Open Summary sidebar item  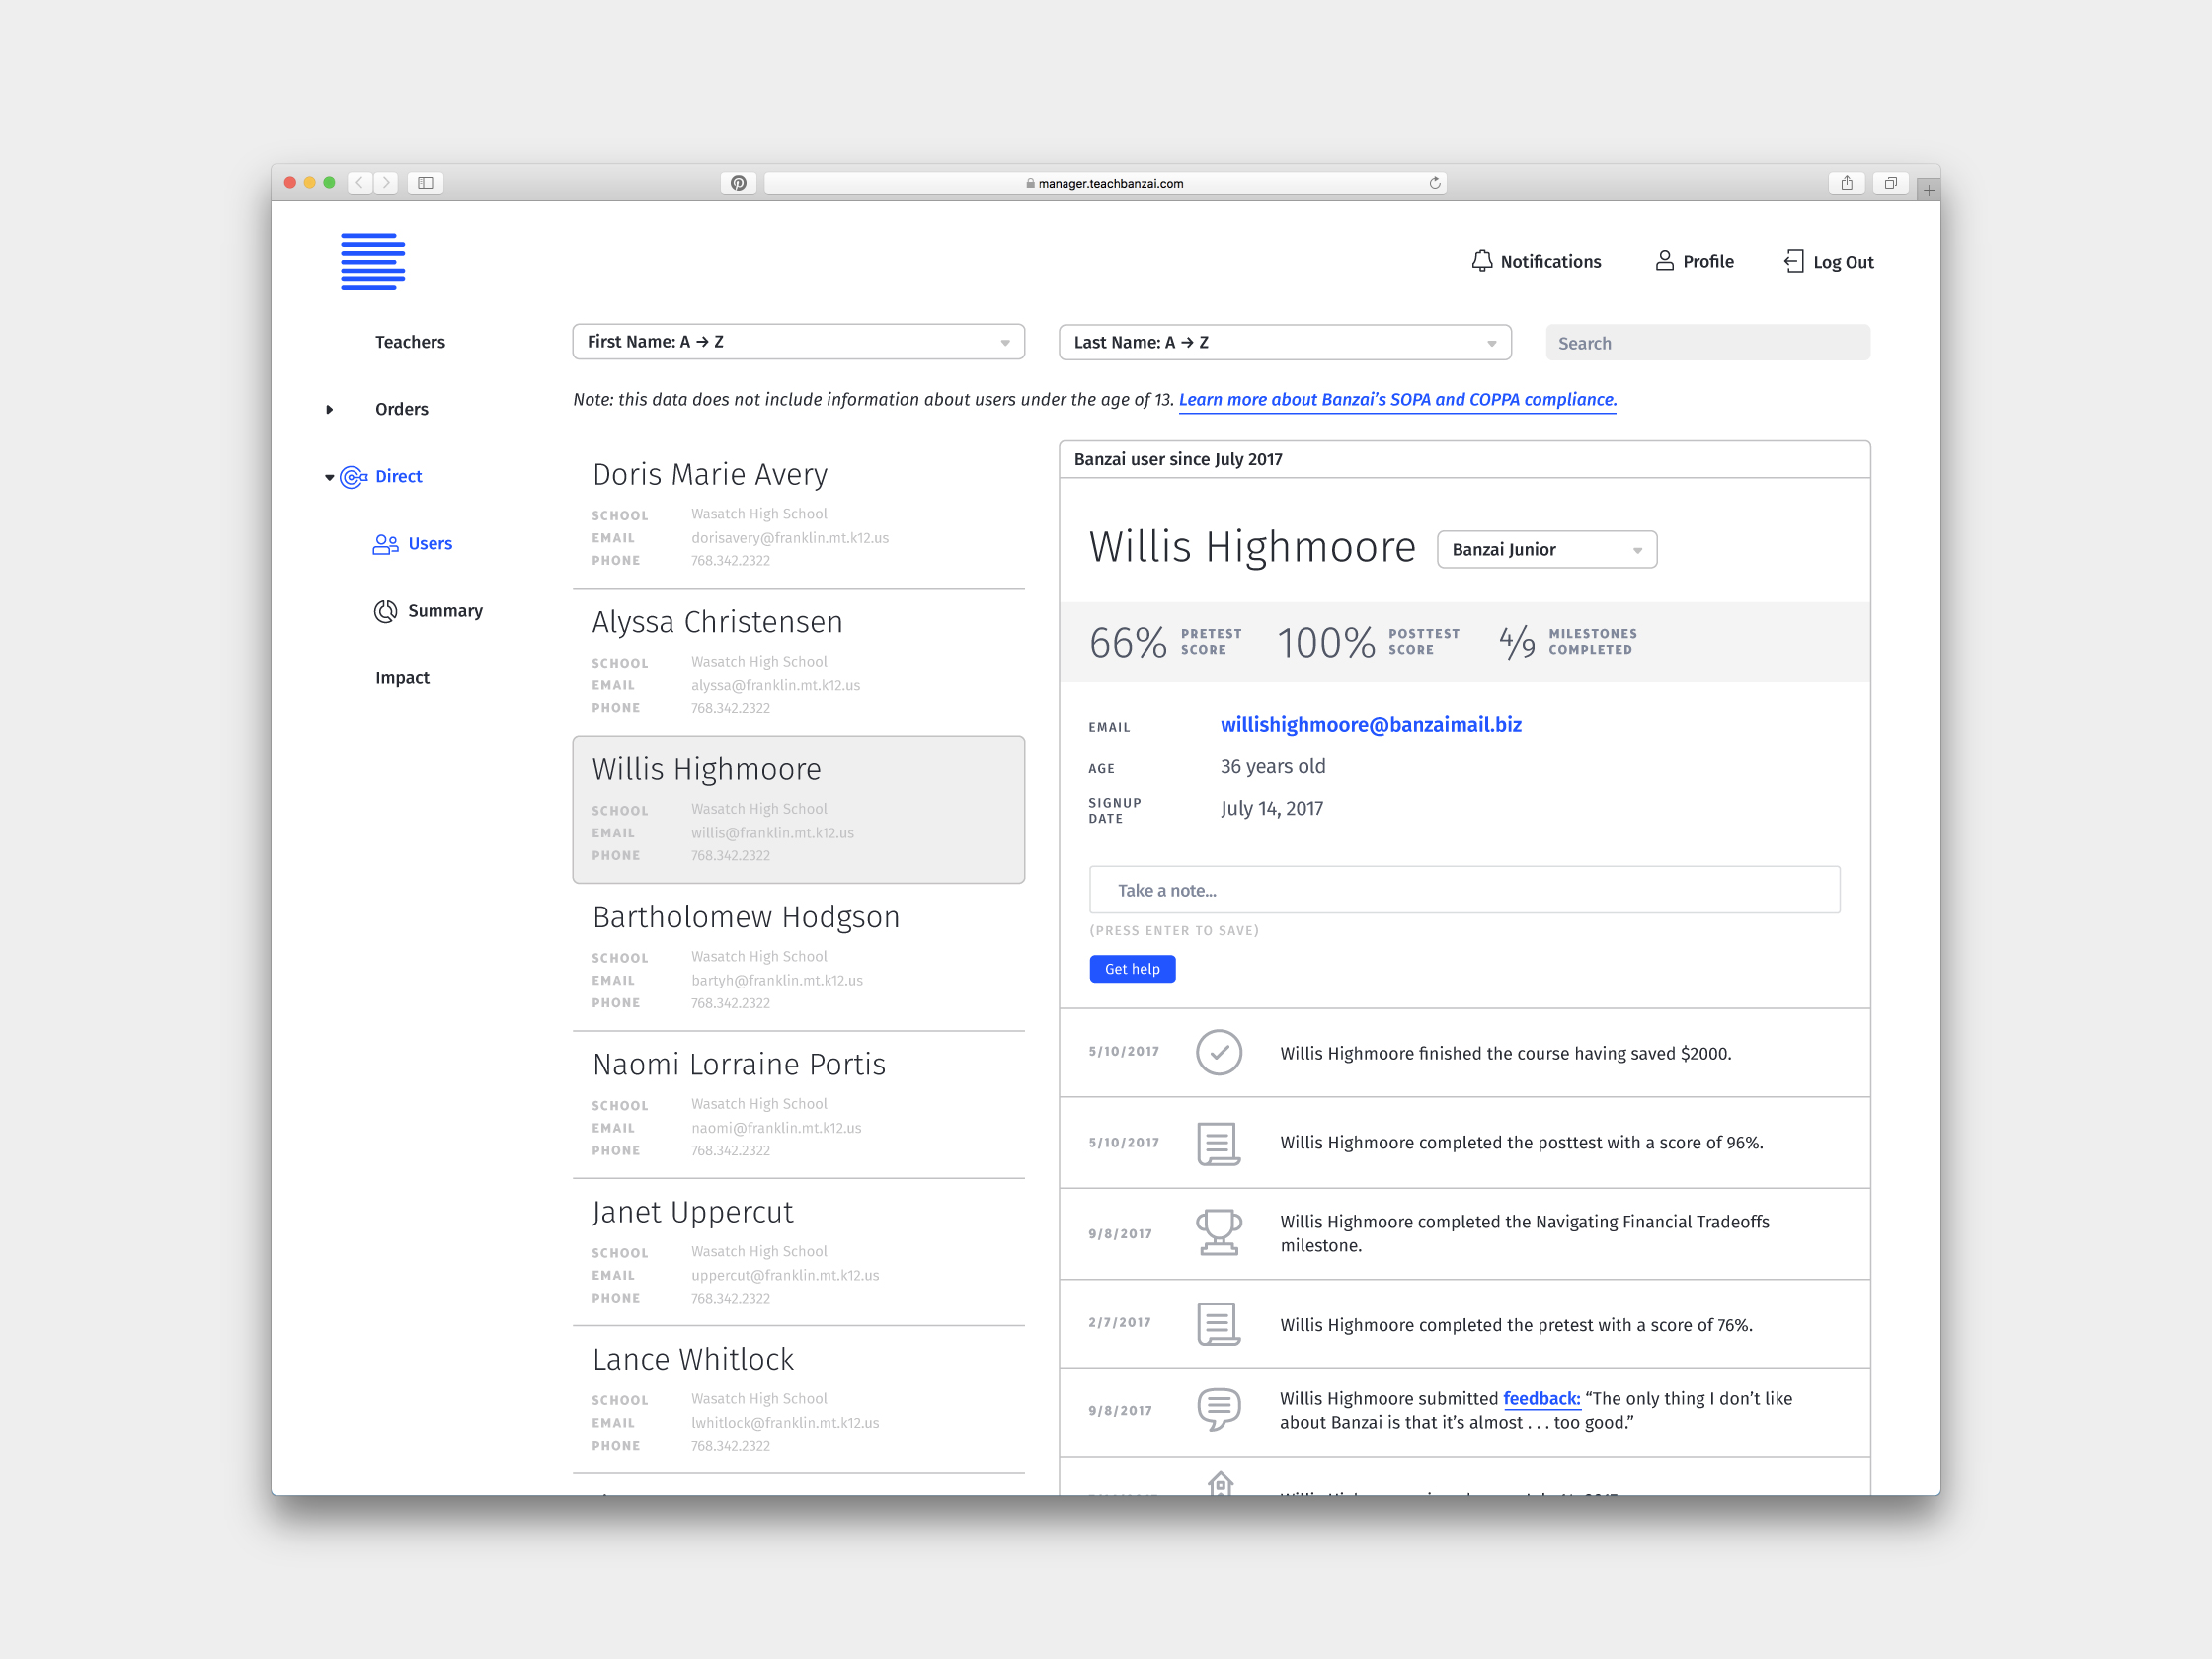click(x=445, y=610)
